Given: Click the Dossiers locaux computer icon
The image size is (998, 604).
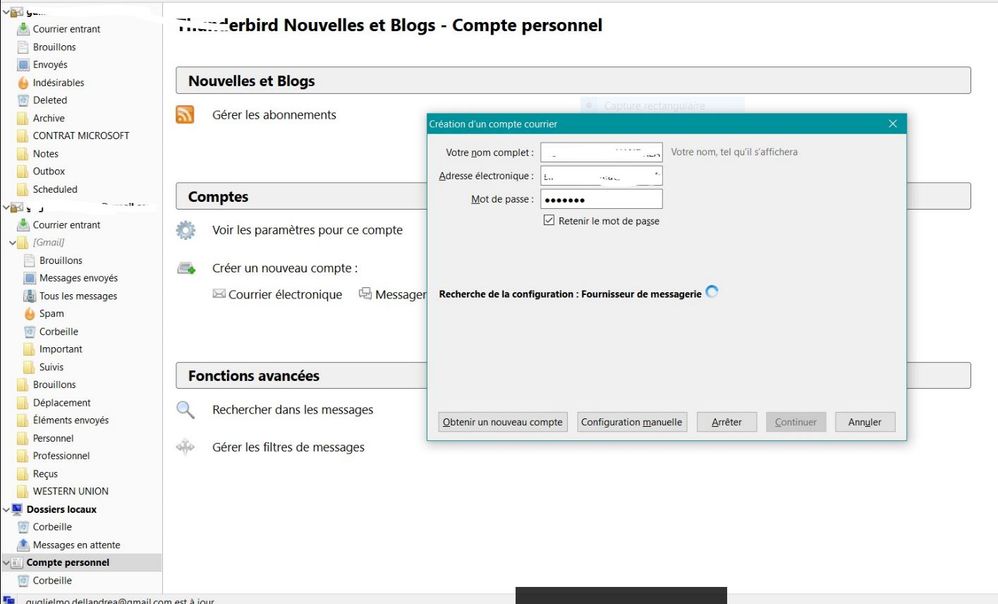Looking at the screenshot, I should (x=17, y=509).
